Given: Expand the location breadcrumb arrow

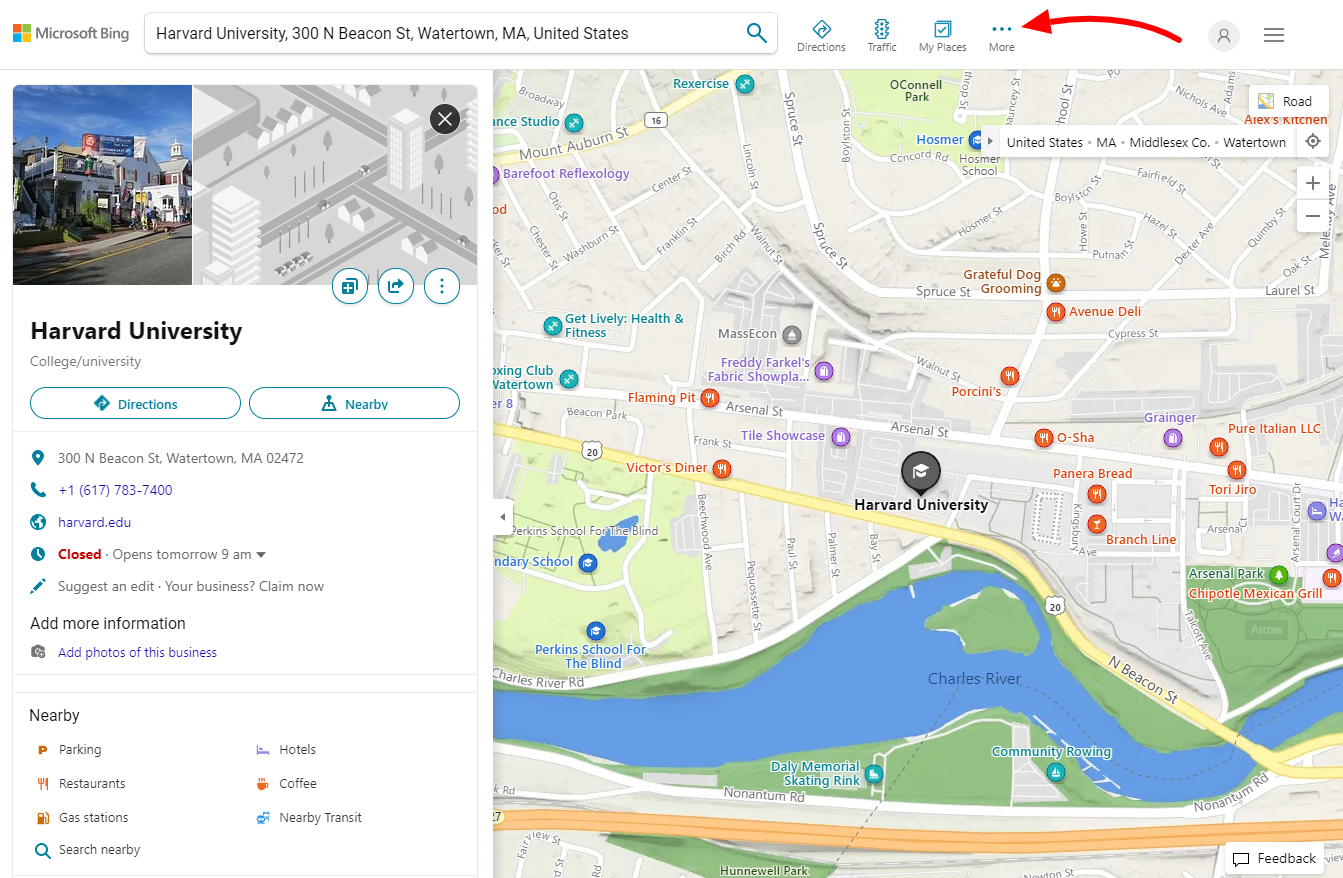Looking at the screenshot, I should (x=990, y=142).
